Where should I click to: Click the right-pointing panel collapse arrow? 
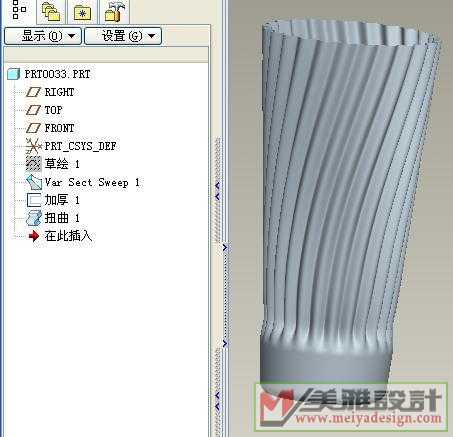coord(225,247)
